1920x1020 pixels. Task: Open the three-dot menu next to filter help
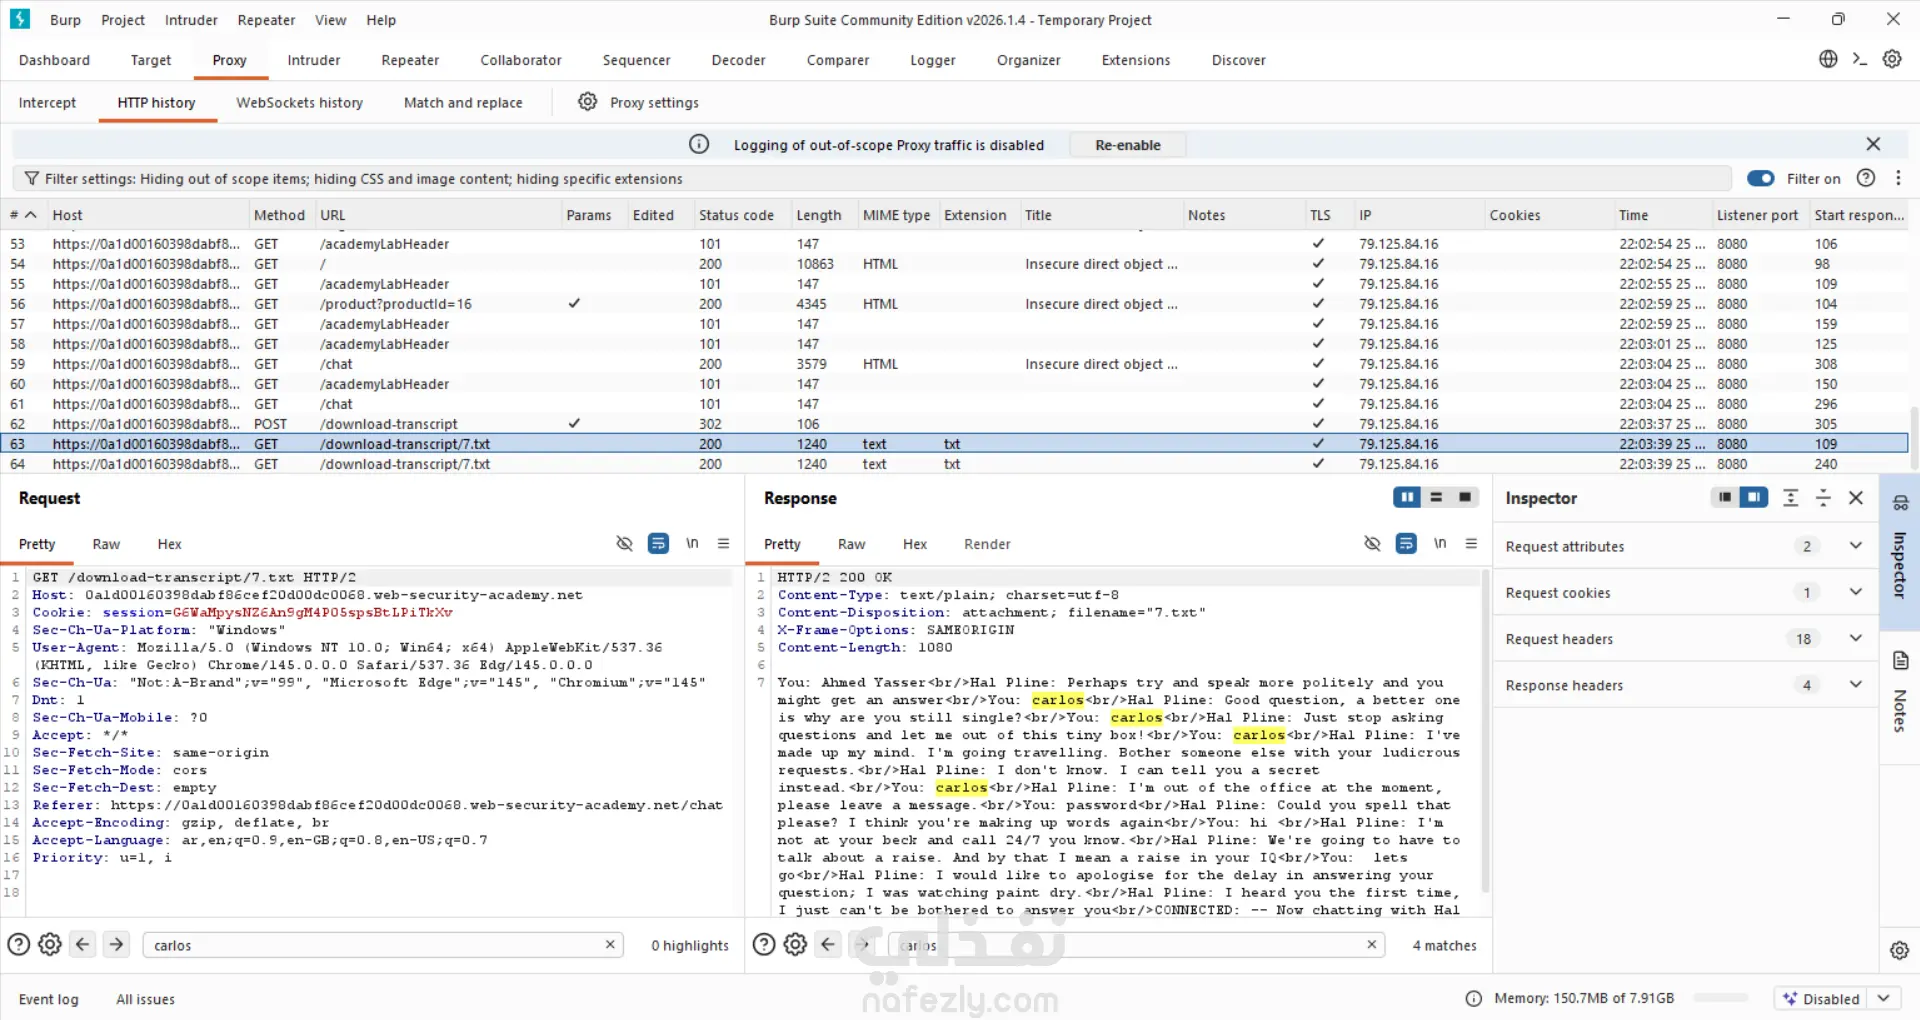point(1898,178)
